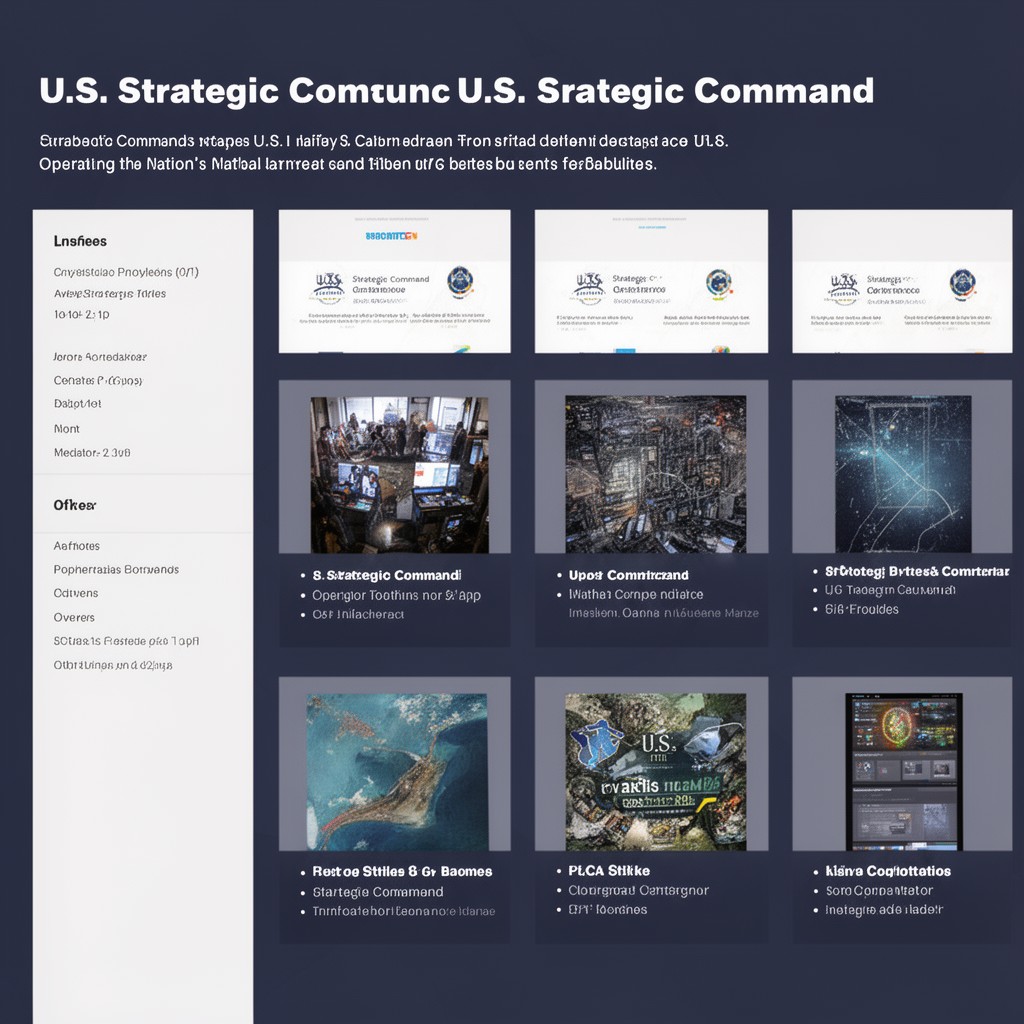Select the 'Overers' sidebar entry
Image resolution: width=1024 pixels, height=1024 pixels.
tap(74, 617)
